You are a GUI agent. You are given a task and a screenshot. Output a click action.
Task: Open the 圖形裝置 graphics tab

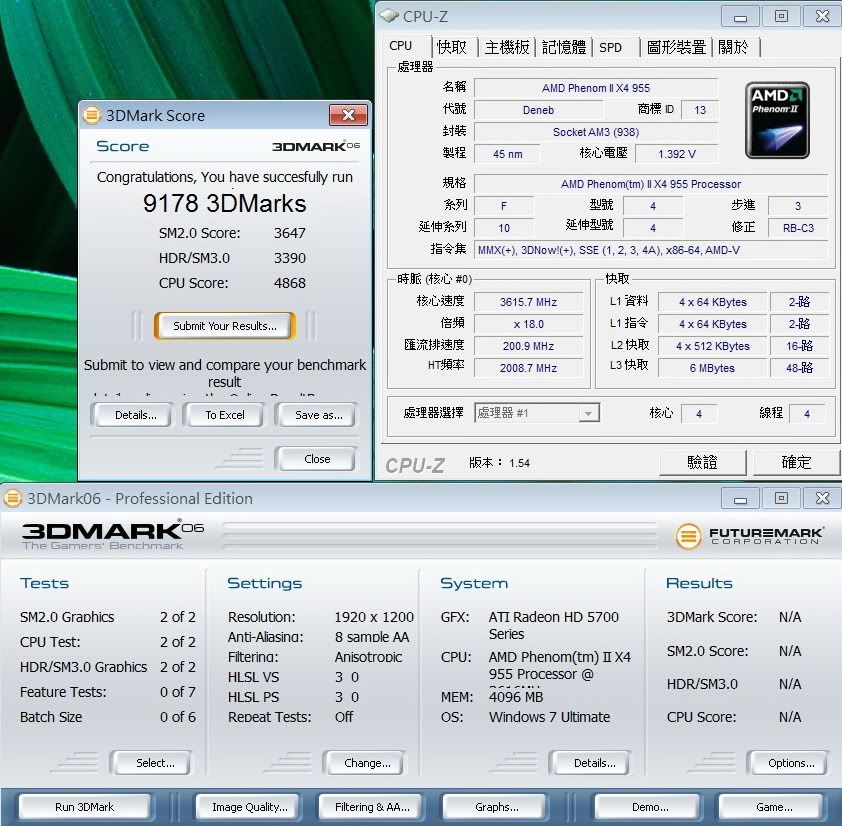coord(676,47)
